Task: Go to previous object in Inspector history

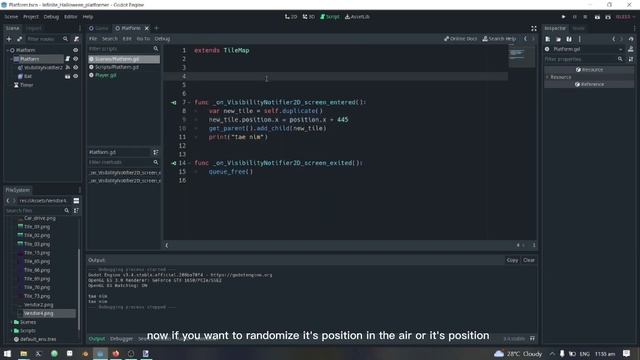Action: coord(613,39)
